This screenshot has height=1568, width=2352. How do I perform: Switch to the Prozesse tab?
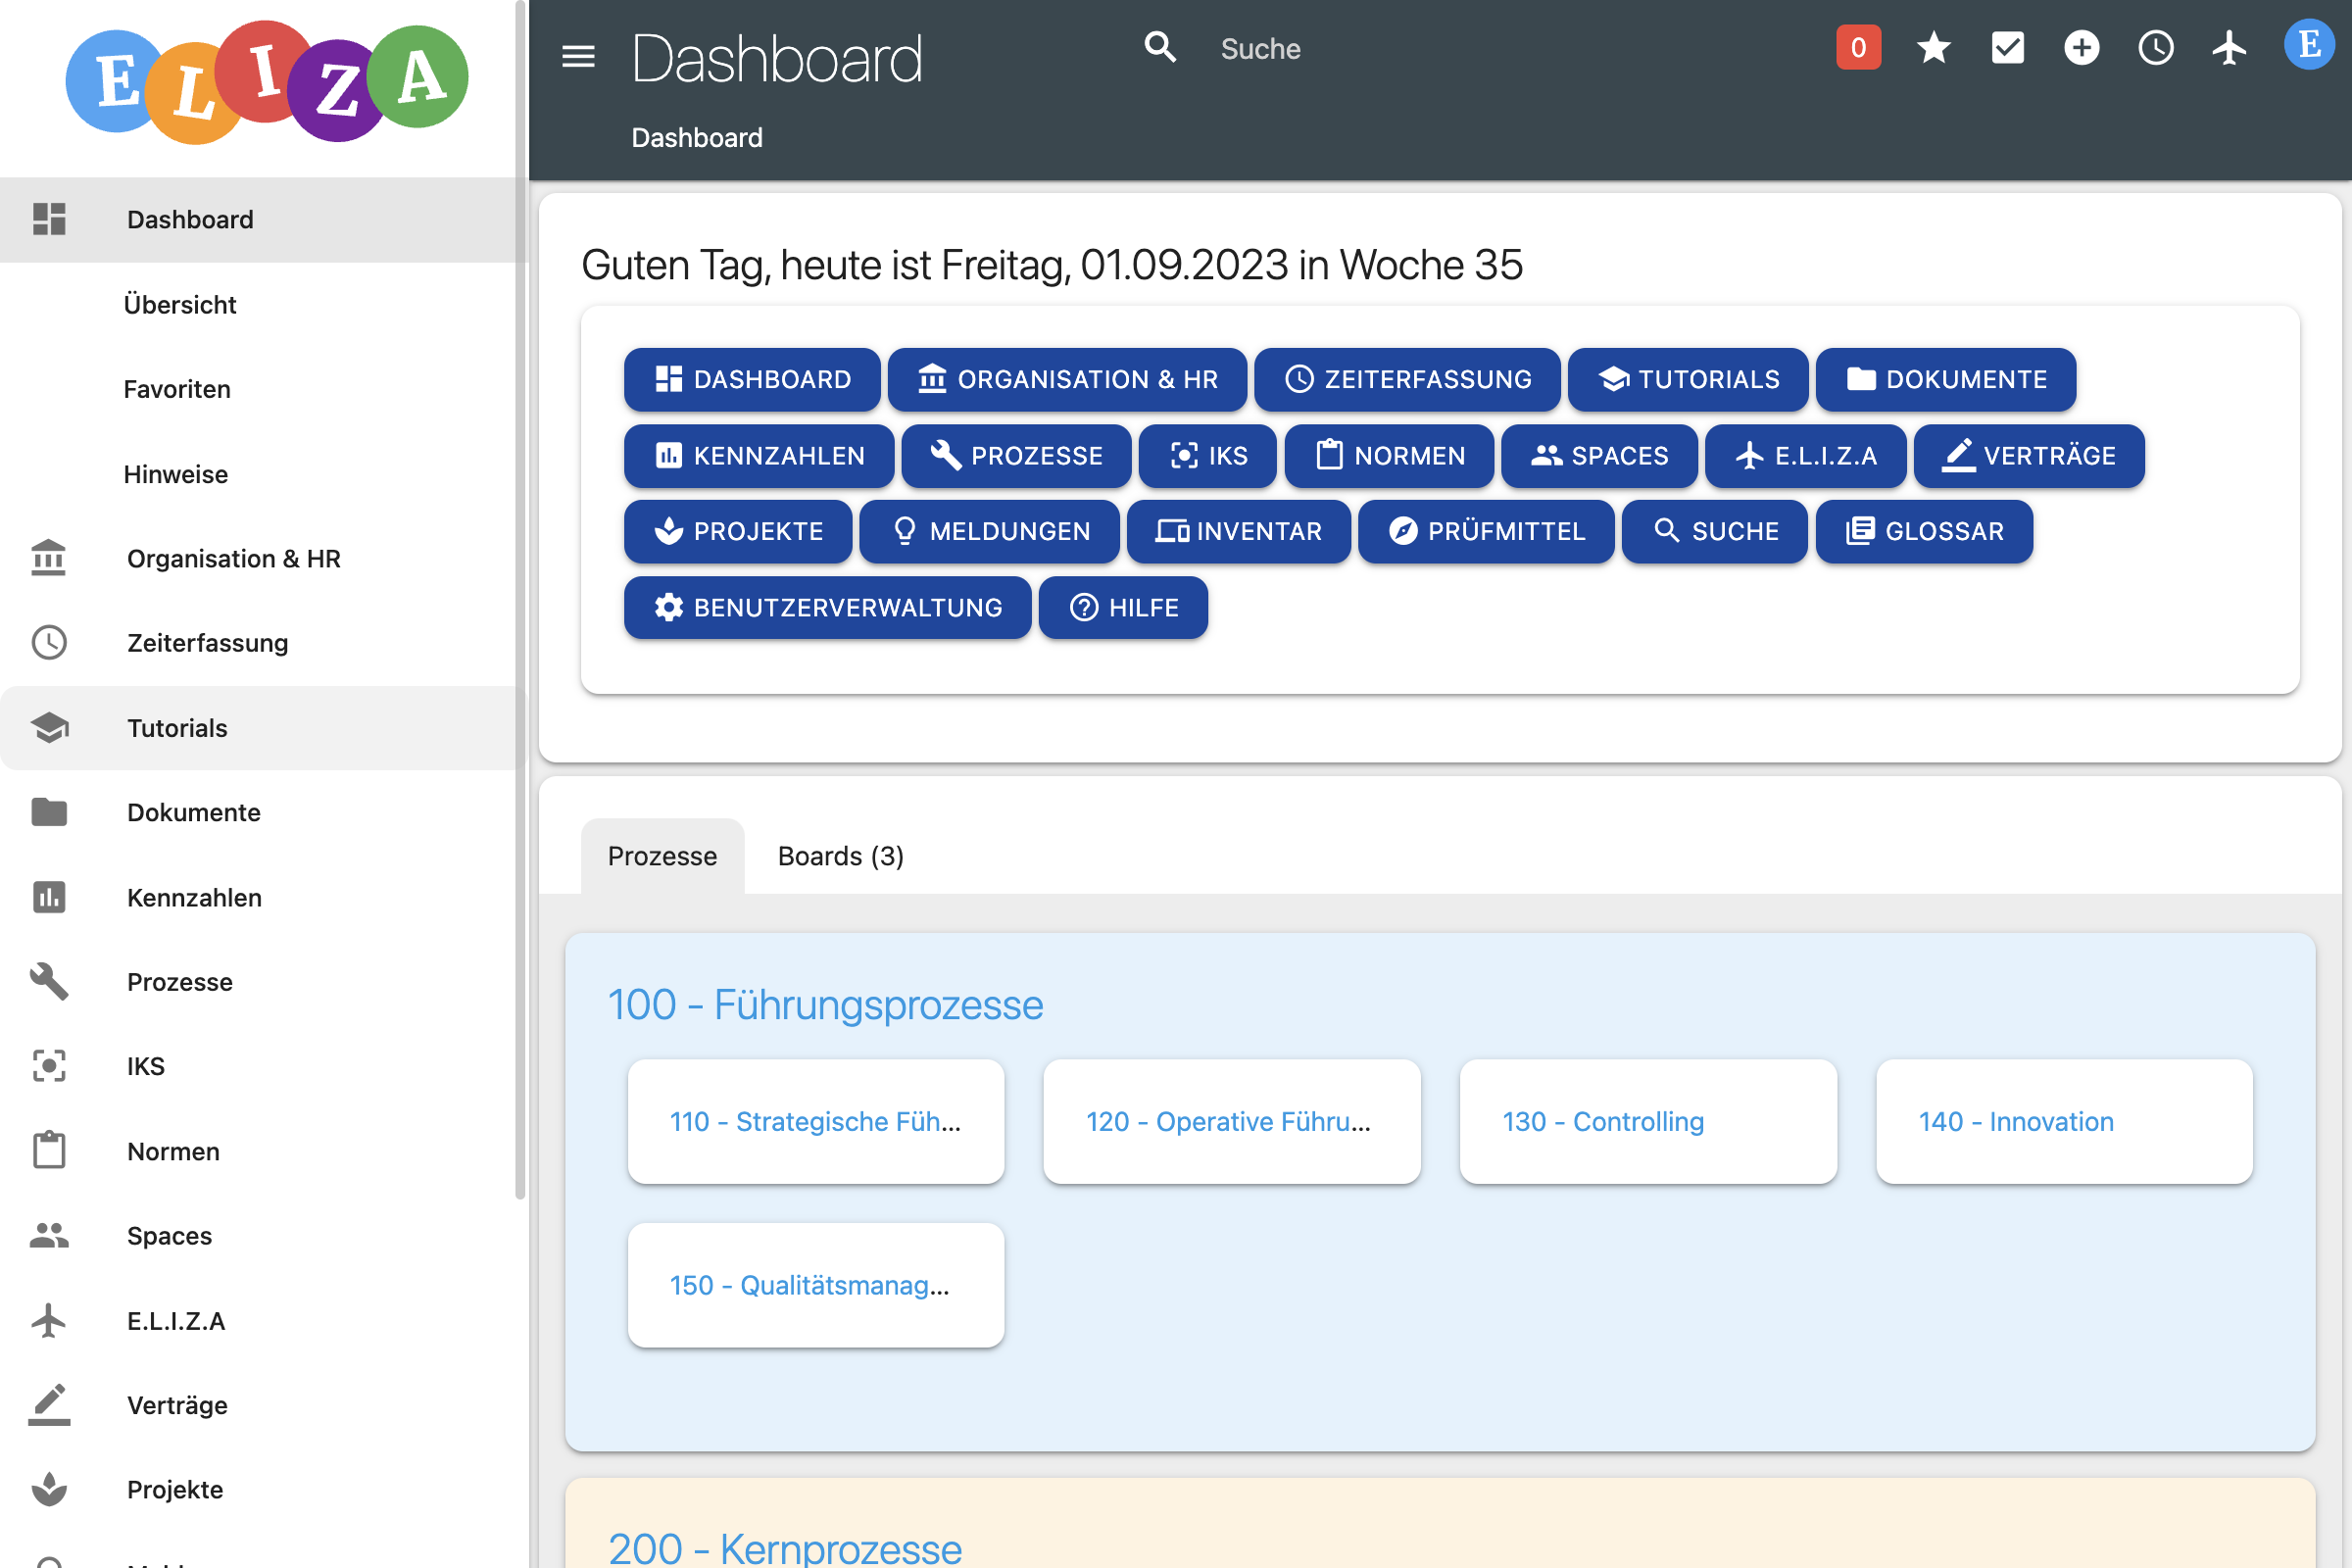coord(662,856)
